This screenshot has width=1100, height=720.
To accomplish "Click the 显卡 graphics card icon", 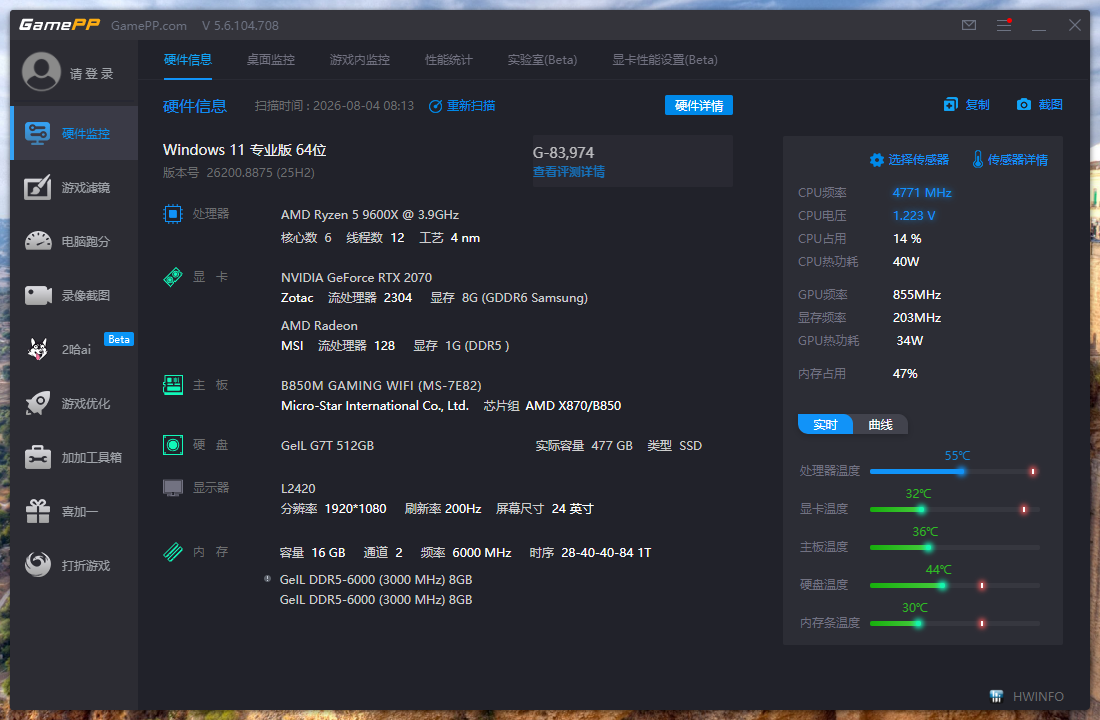I will (173, 277).
